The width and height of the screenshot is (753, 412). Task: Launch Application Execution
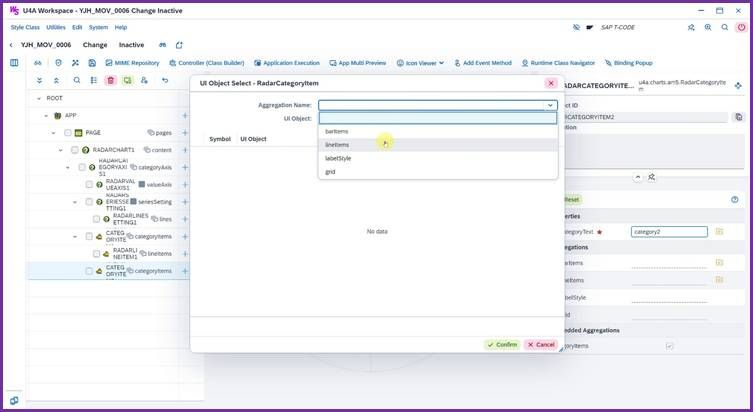coord(287,63)
